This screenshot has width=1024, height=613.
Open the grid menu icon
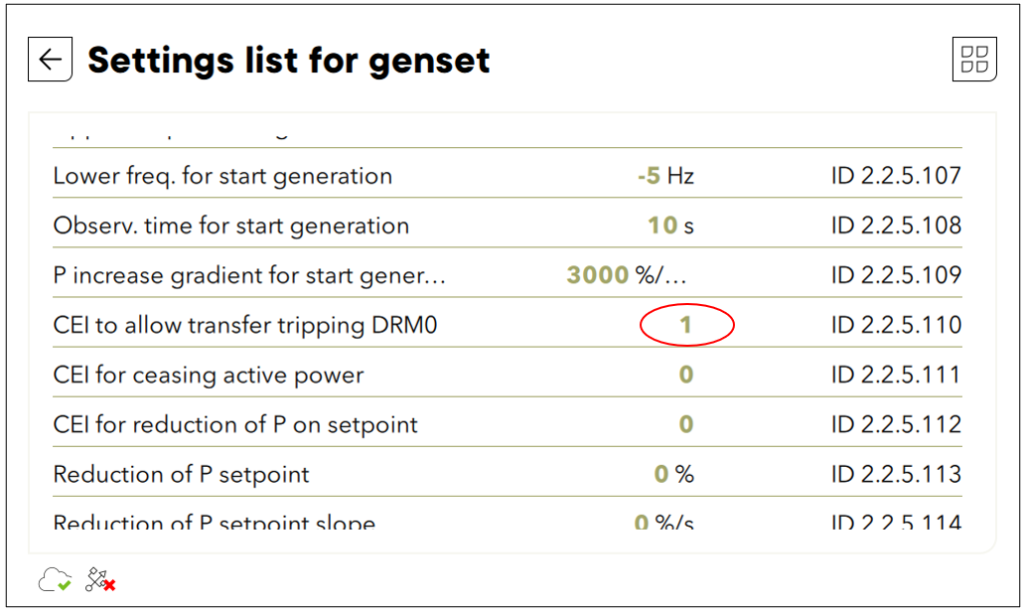(x=974, y=59)
